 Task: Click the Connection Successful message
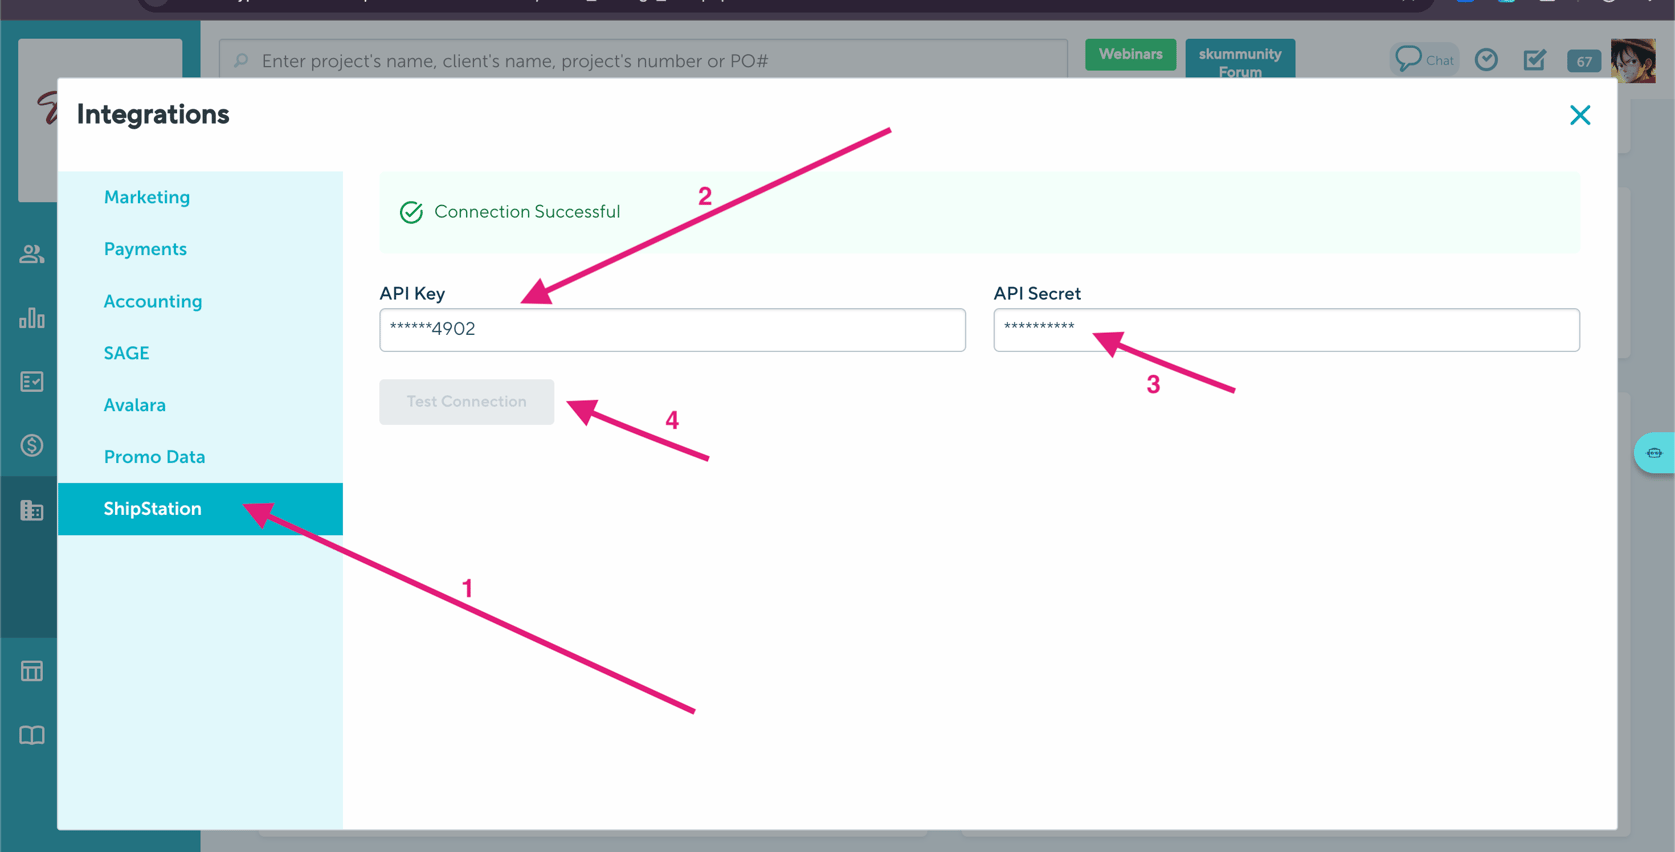(527, 212)
